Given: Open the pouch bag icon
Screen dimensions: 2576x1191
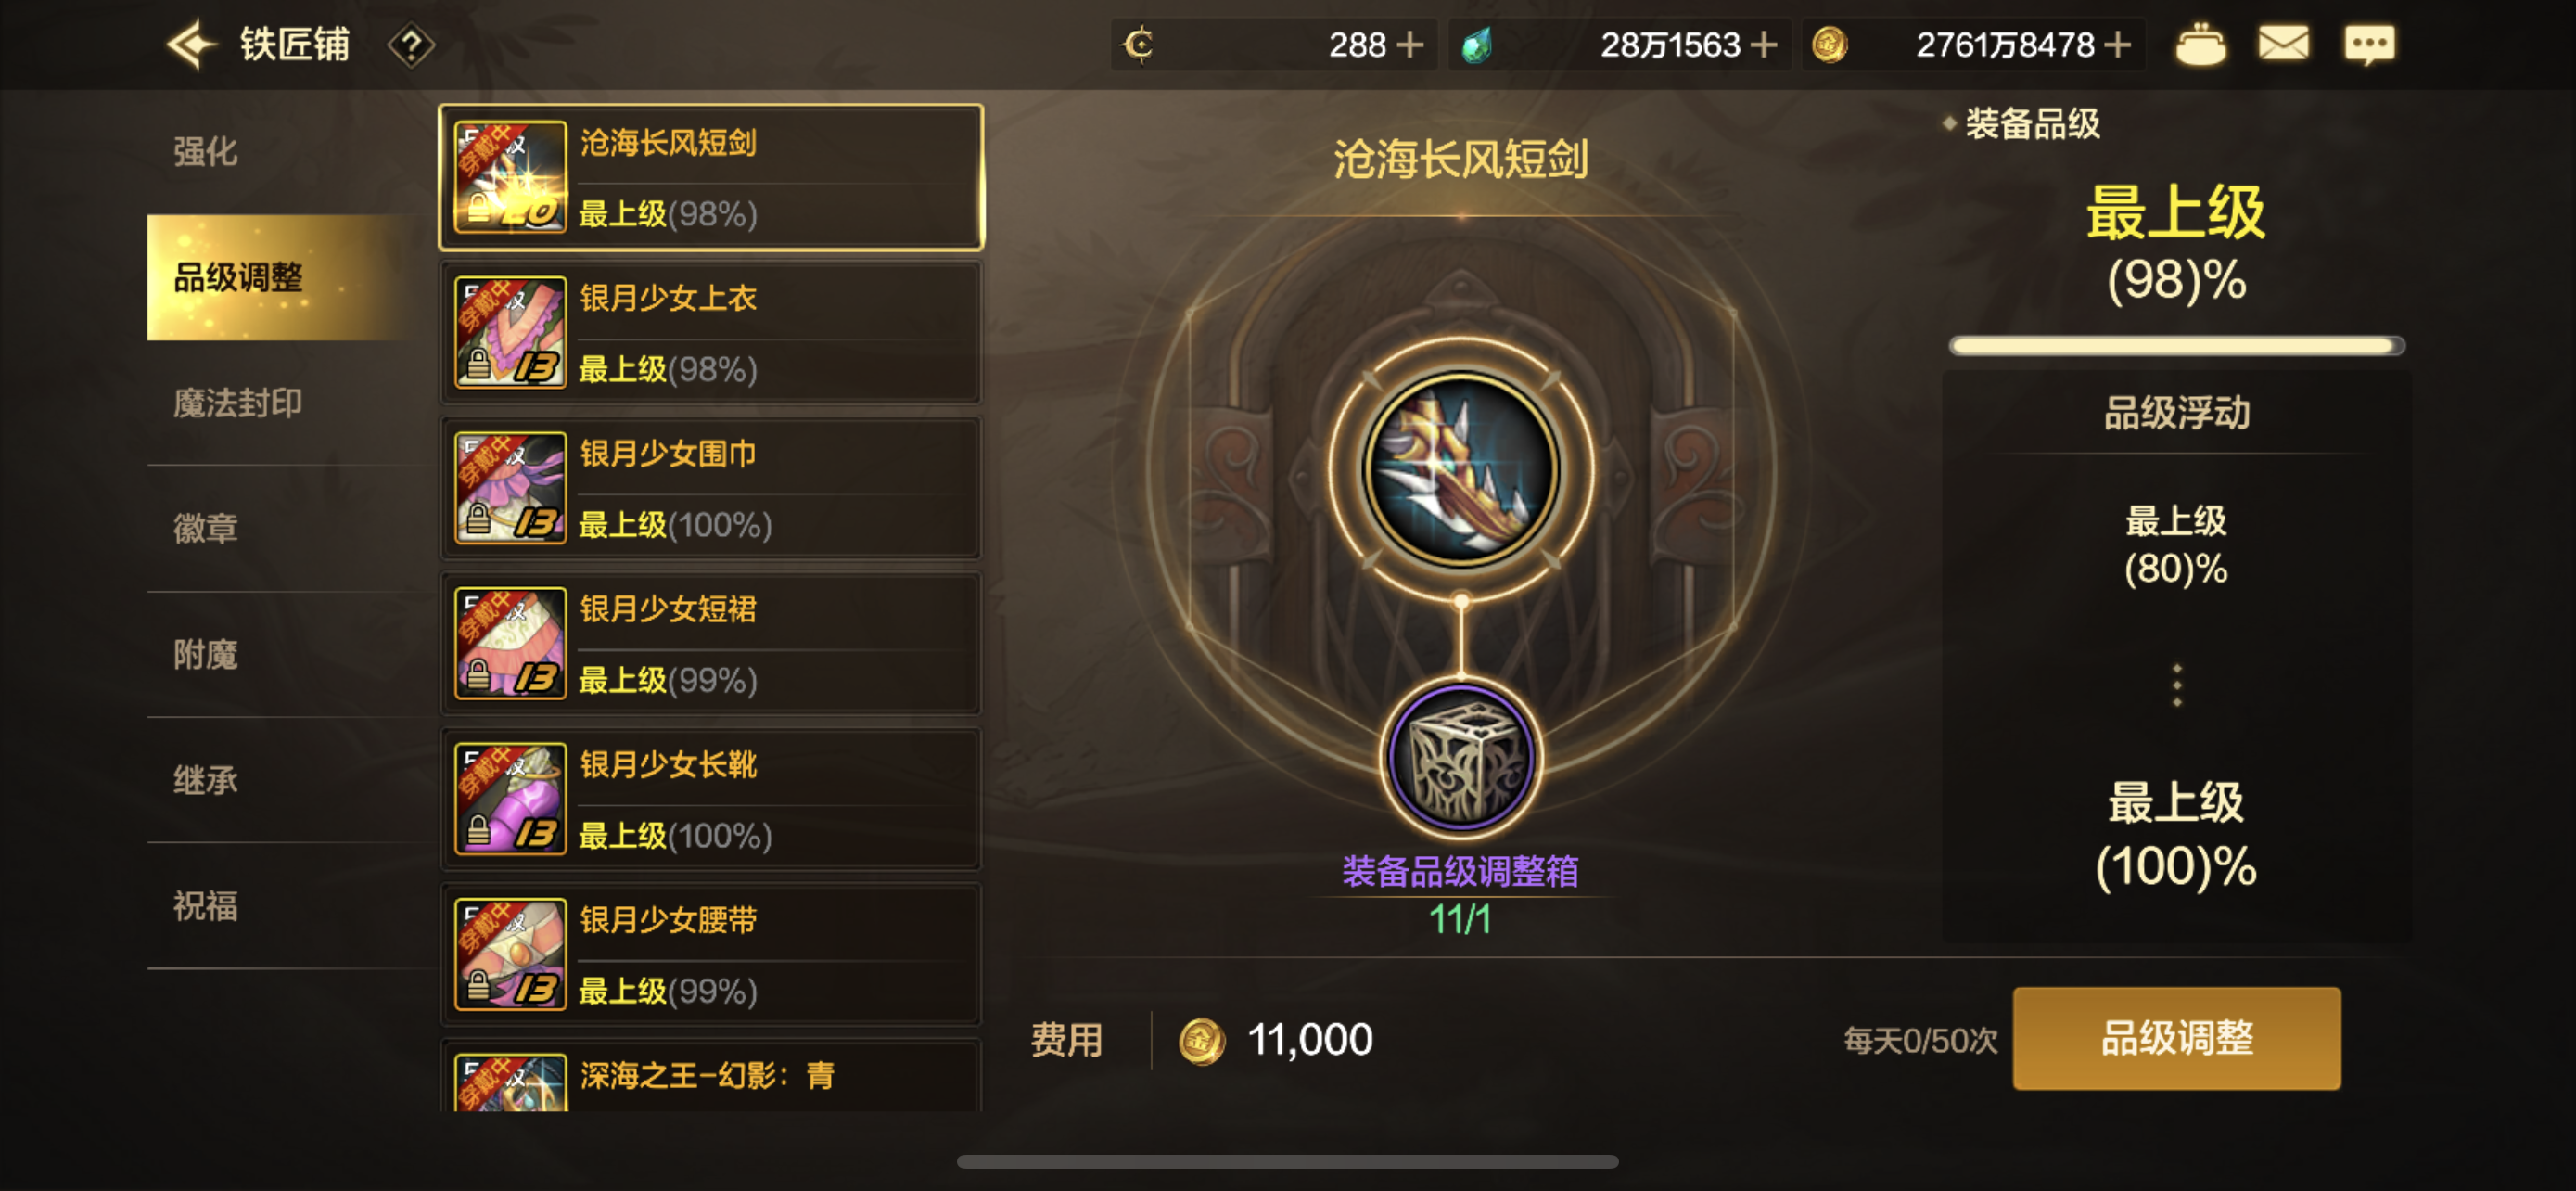Looking at the screenshot, I should coord(2200,44).
